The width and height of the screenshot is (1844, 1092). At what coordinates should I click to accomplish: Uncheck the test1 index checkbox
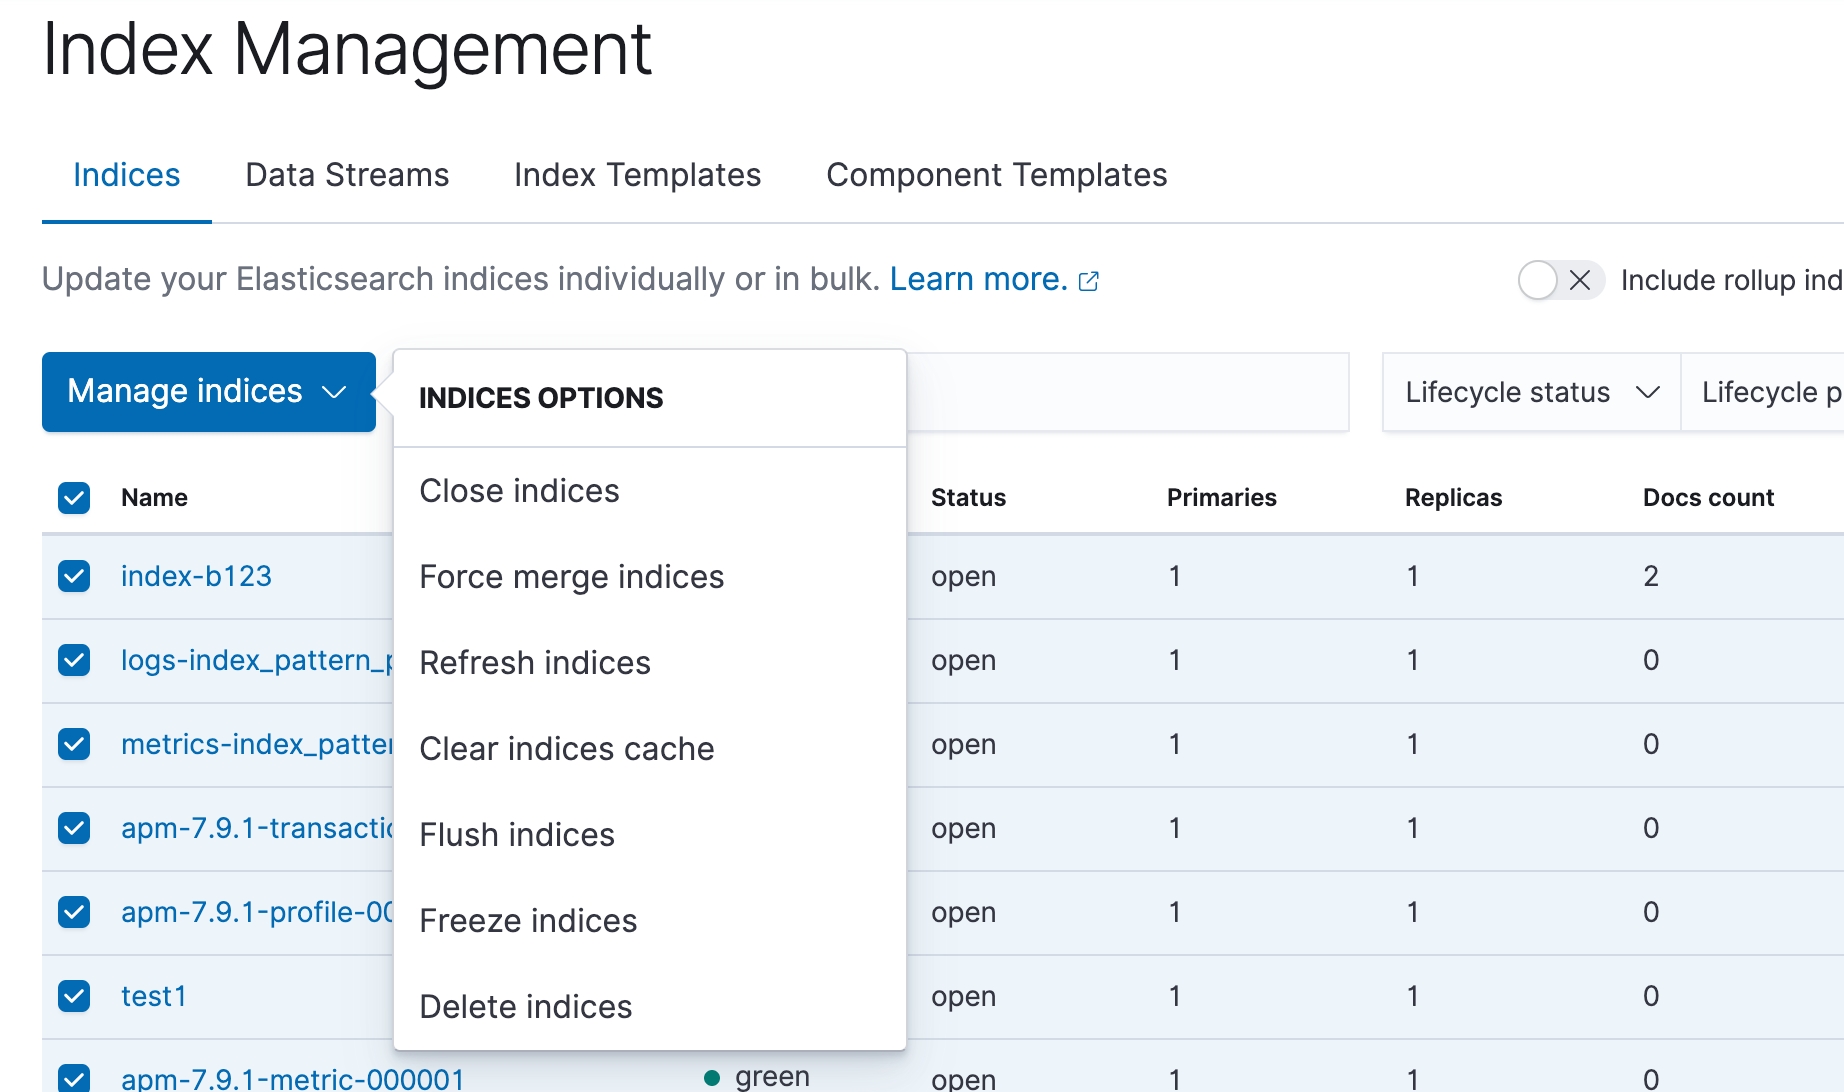click(x=74, y=996)
